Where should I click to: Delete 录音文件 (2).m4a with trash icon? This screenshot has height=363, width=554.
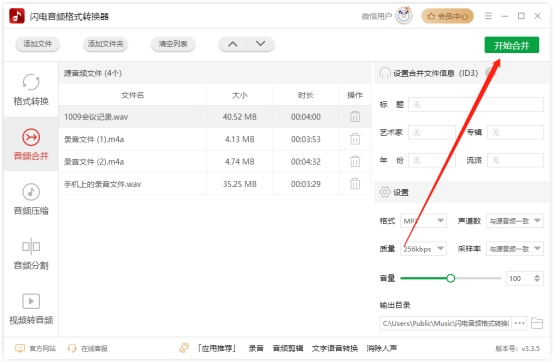355,162
